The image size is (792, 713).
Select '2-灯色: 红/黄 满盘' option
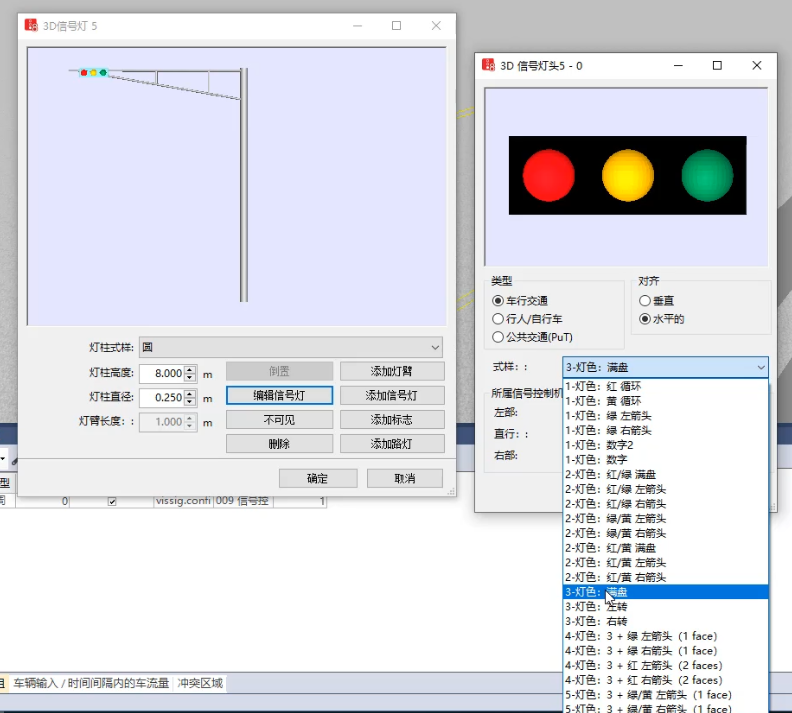point(665,548)
